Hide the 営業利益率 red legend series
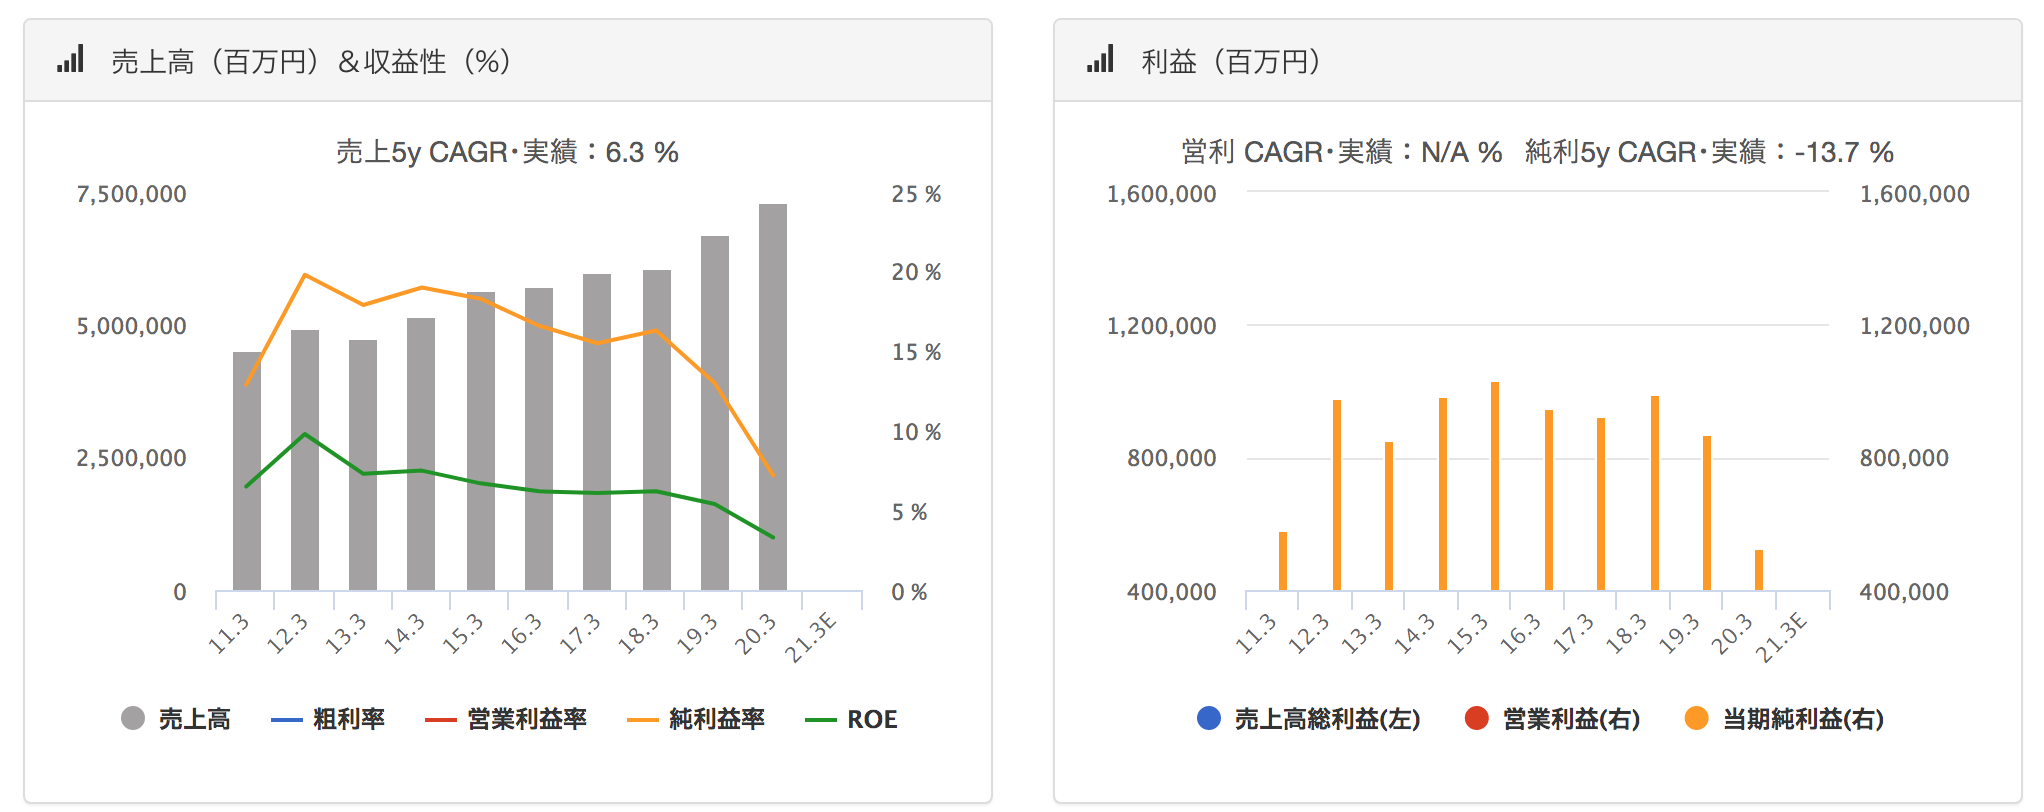 pos(506,719)
